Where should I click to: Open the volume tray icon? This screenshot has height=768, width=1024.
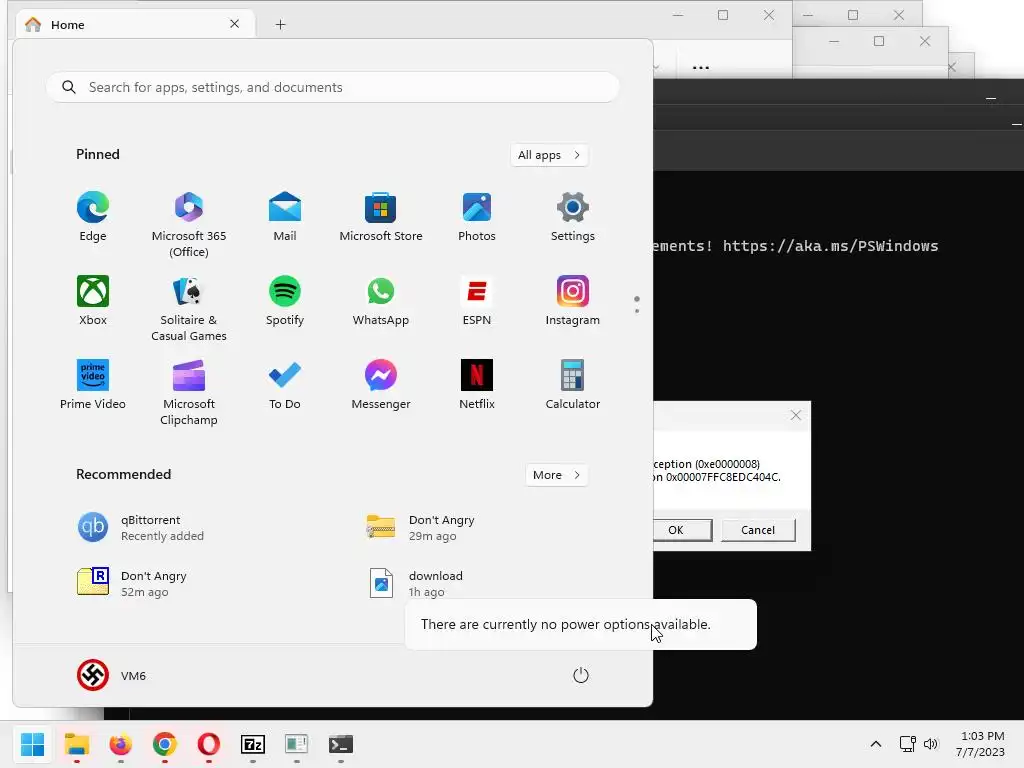click(x=931, y=744)
